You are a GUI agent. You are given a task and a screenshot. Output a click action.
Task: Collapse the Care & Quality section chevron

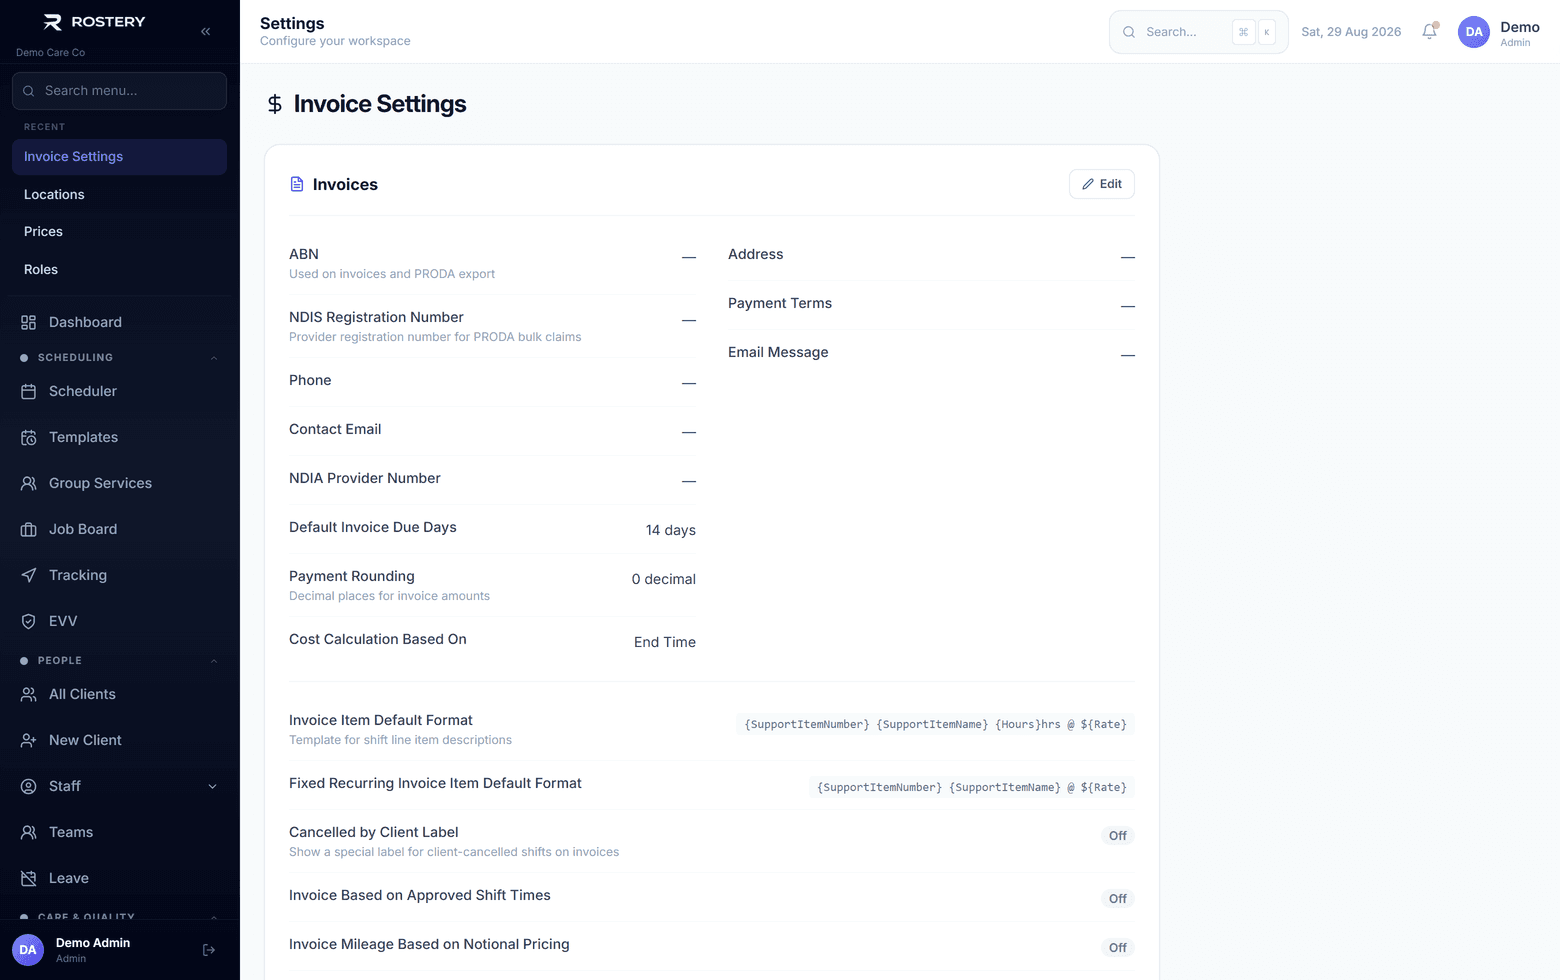point(213,916)
